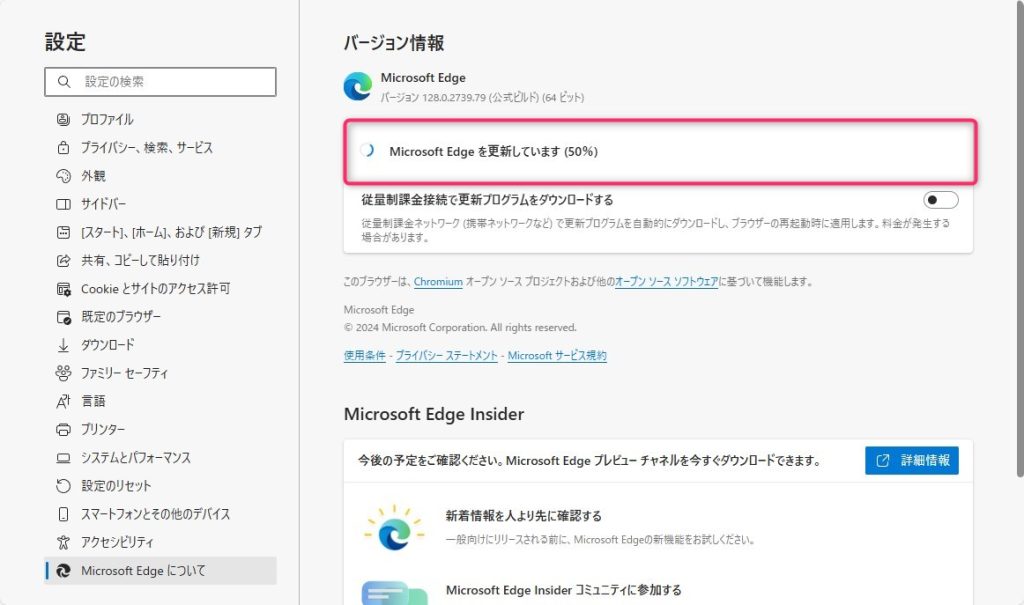Click the Languages icon in the sidebar
Image resolution: width=1024 pixels, height=605 pixels.
click(x=63, y=401)
